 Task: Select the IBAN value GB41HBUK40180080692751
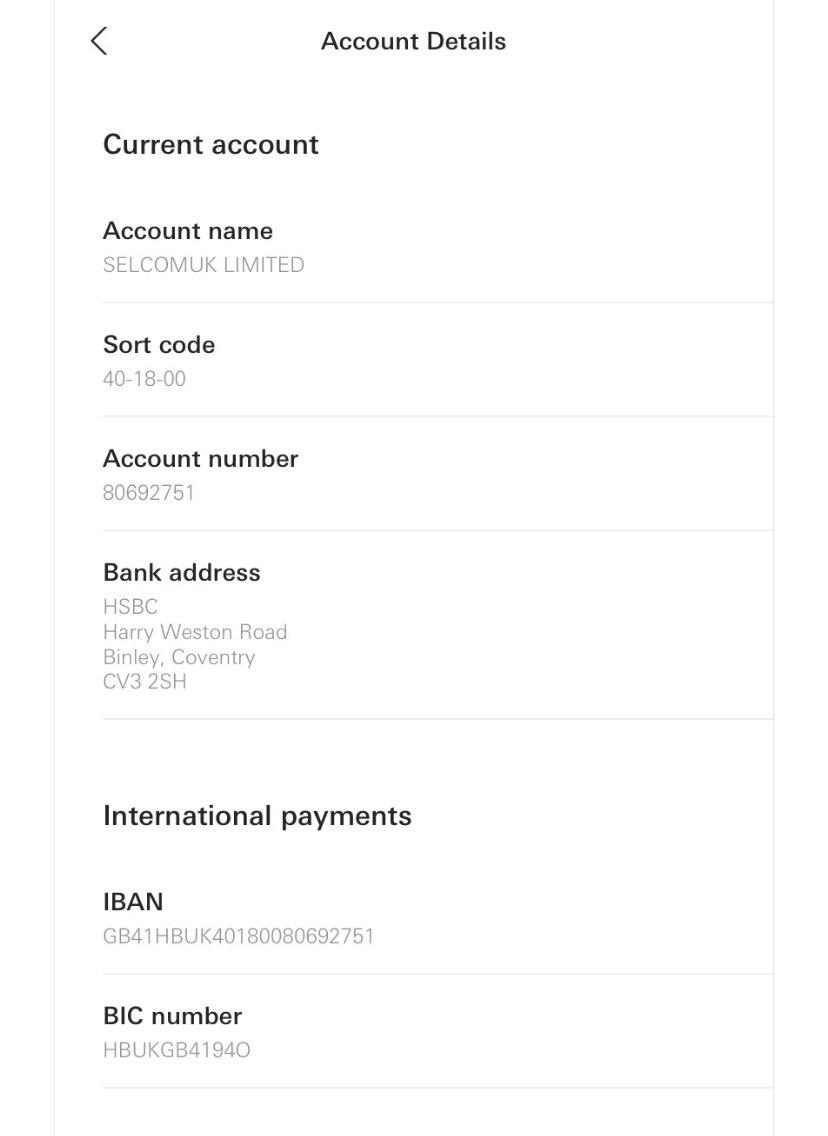point(238,936)
